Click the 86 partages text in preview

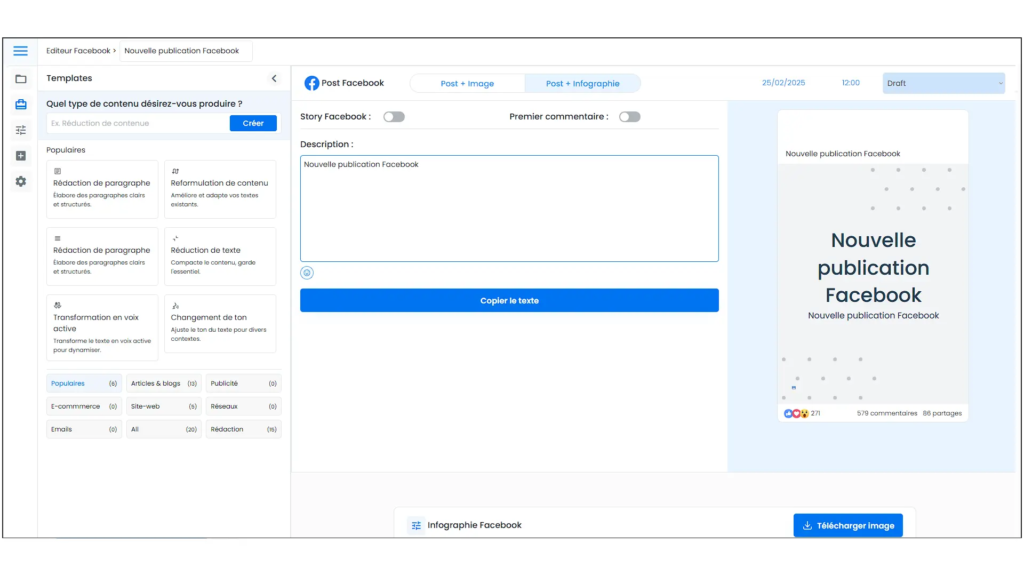pos(942,413)
